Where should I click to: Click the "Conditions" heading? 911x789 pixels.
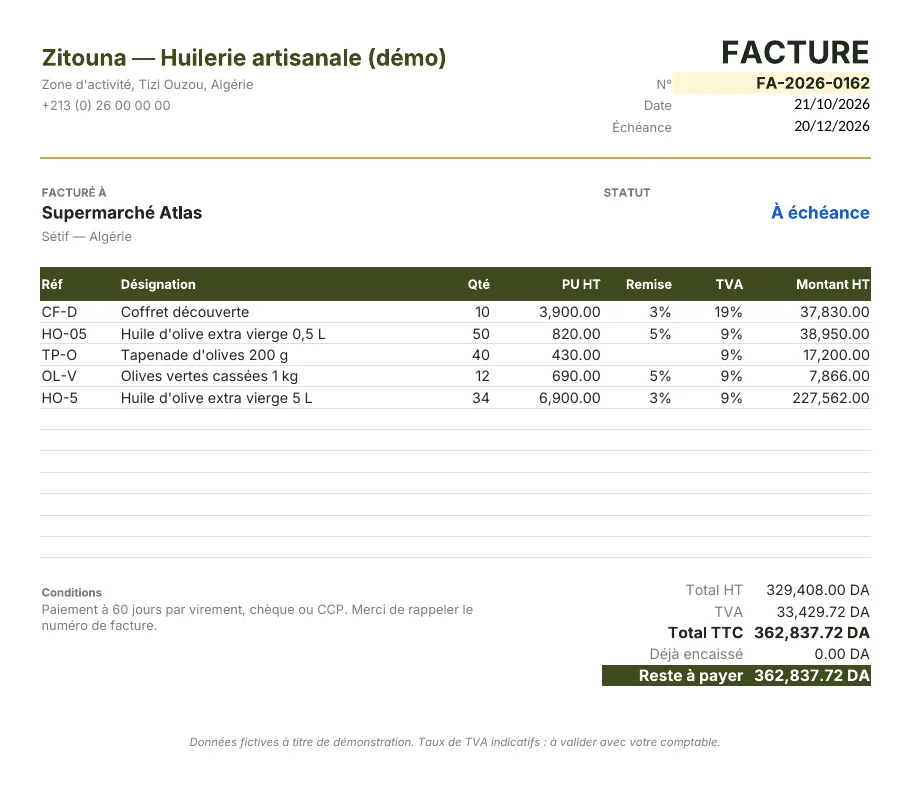71,593
